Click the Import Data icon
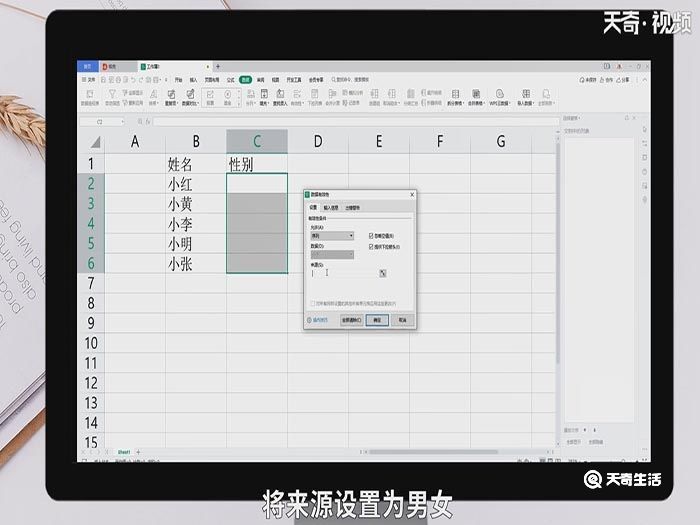 (x=526, y=93)
